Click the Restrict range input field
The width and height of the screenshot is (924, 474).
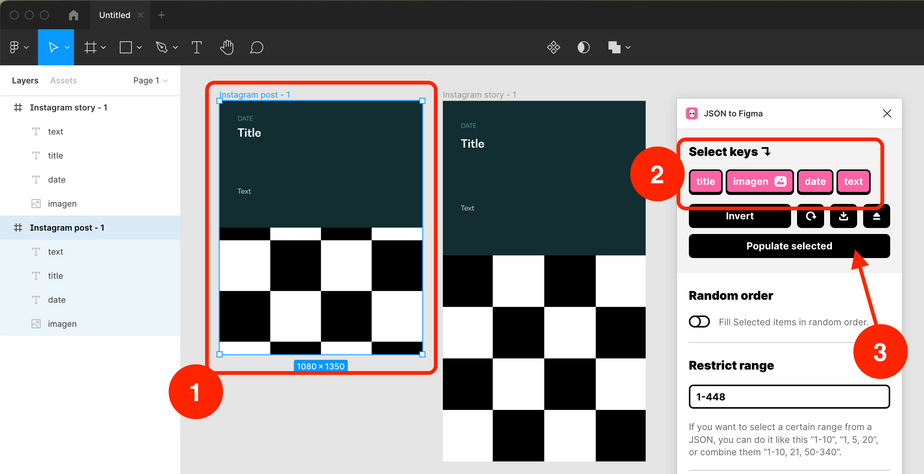[789, 397]
